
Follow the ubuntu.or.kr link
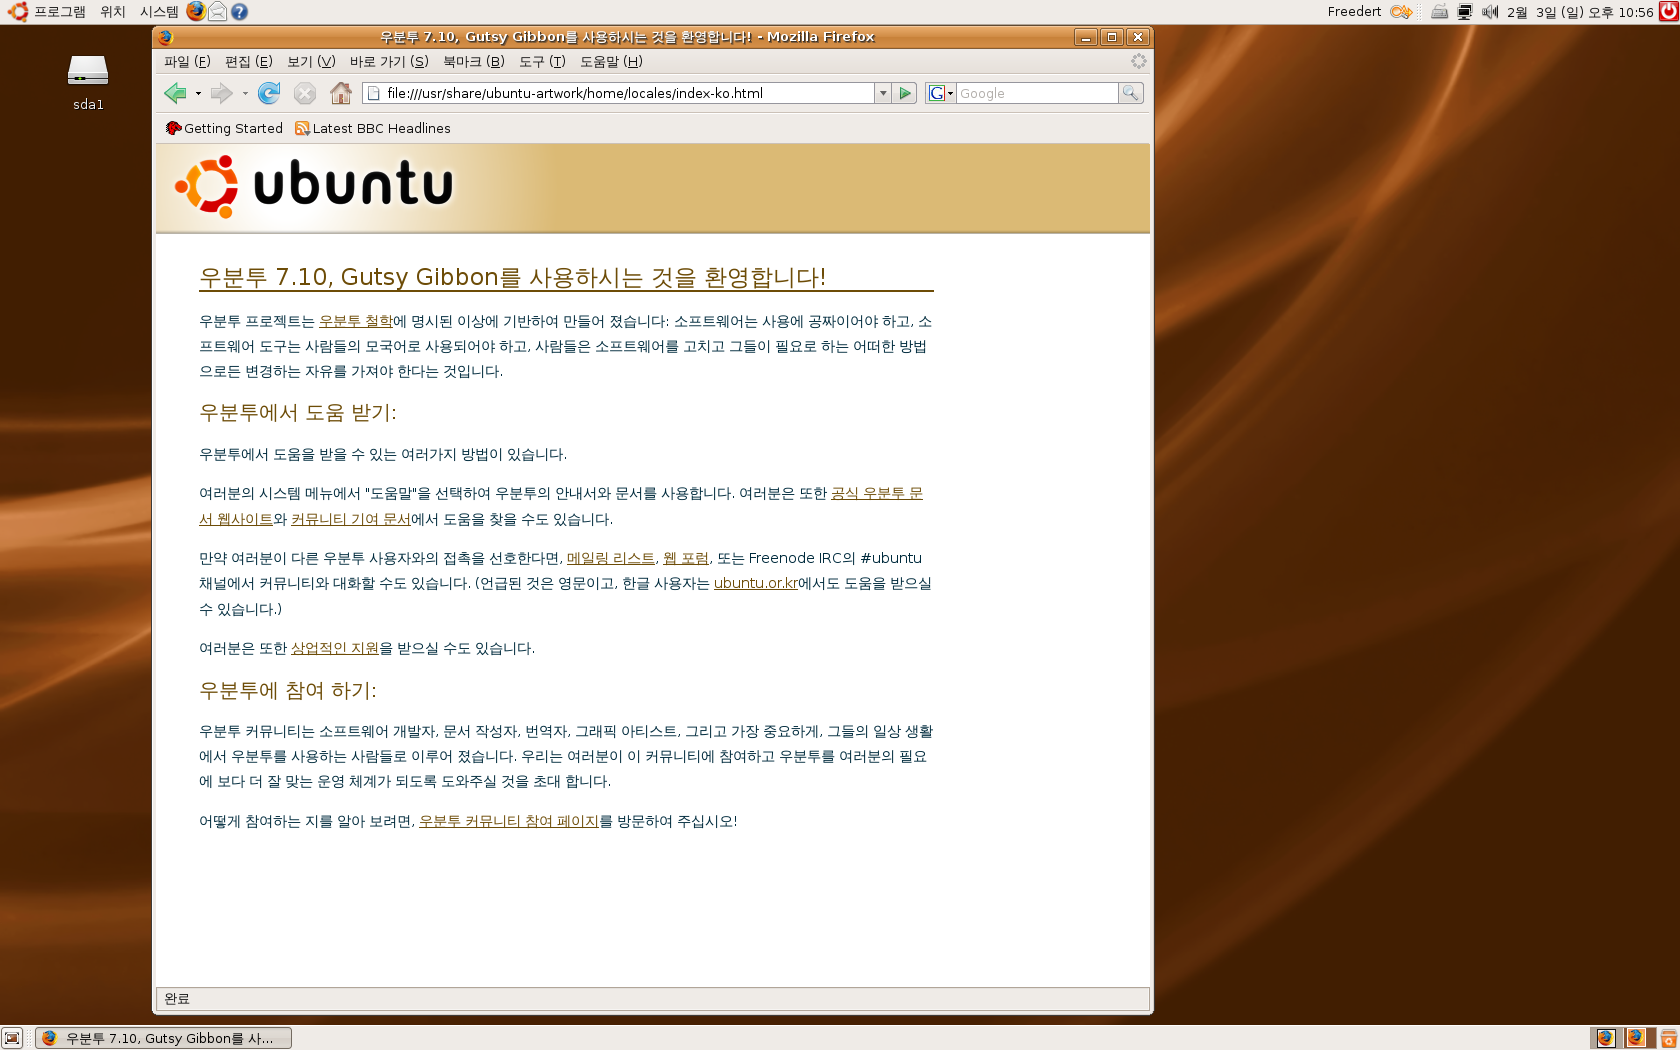coord(756,583)
